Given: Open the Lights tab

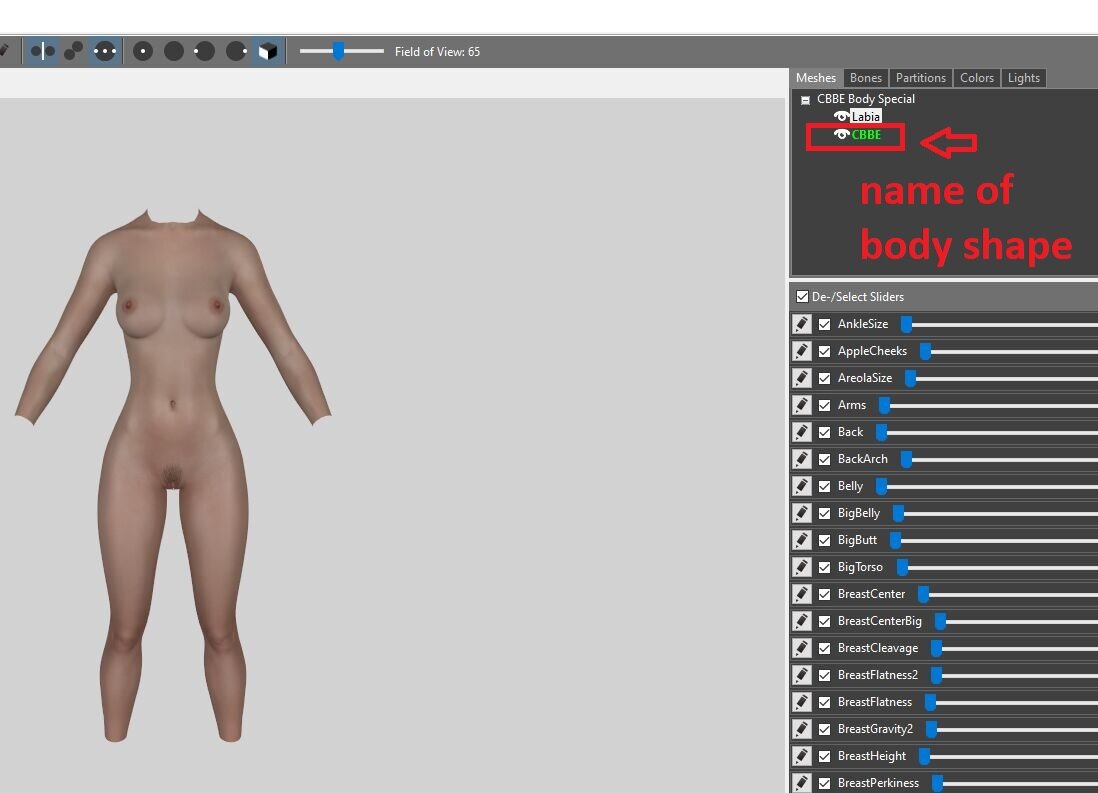Looking at the screenshot, I should (1023, 78).
